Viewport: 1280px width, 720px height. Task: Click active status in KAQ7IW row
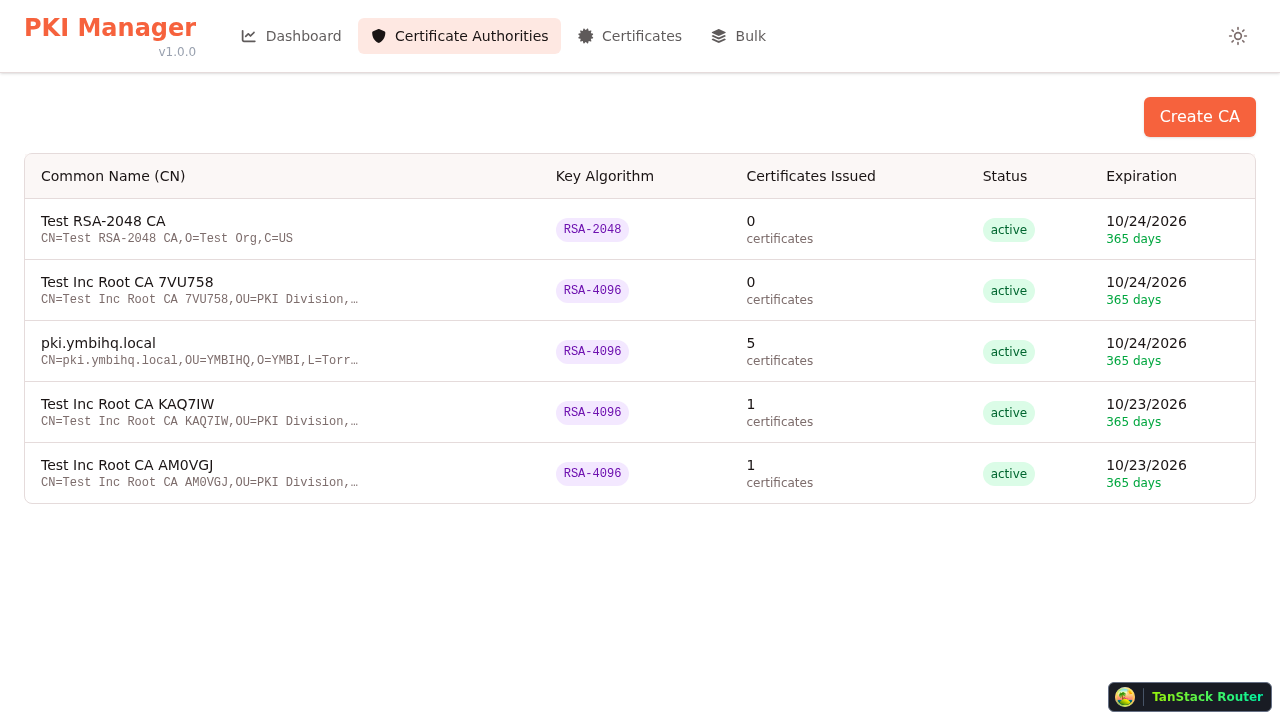(1009, 413)
